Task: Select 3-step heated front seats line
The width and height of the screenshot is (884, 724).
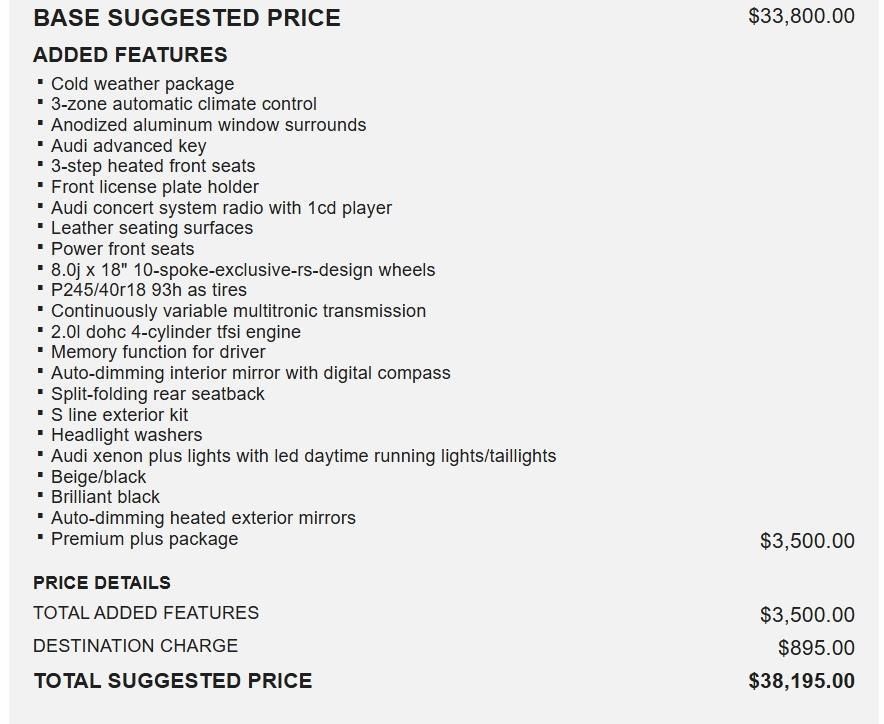Action: pos(153,166)
